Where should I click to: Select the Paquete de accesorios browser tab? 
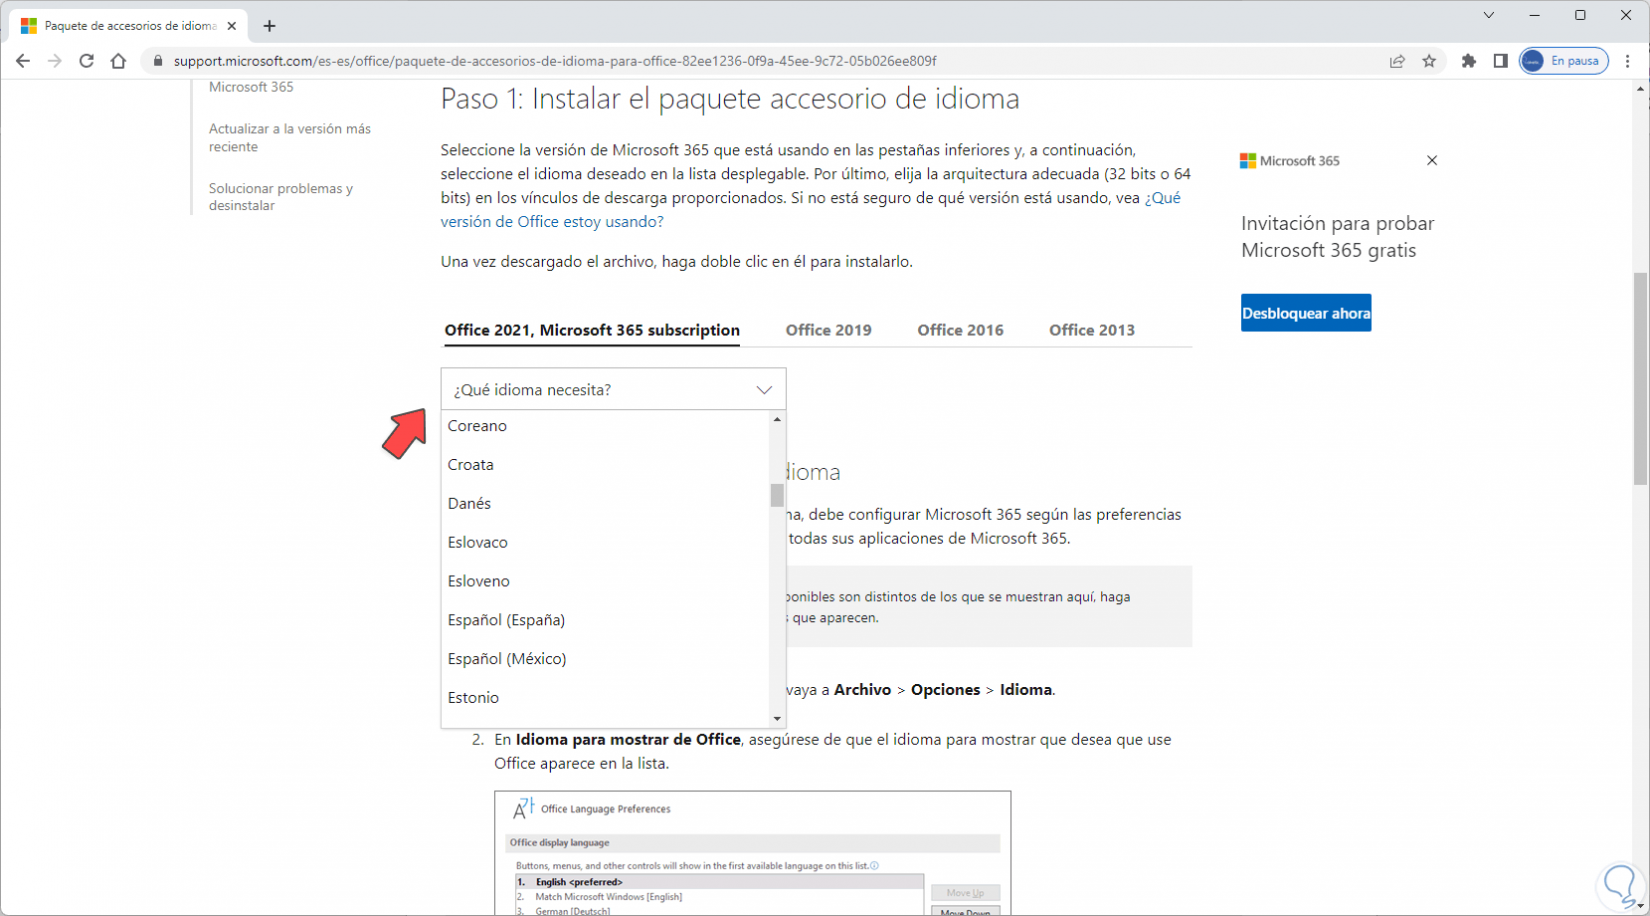[130, 26]
